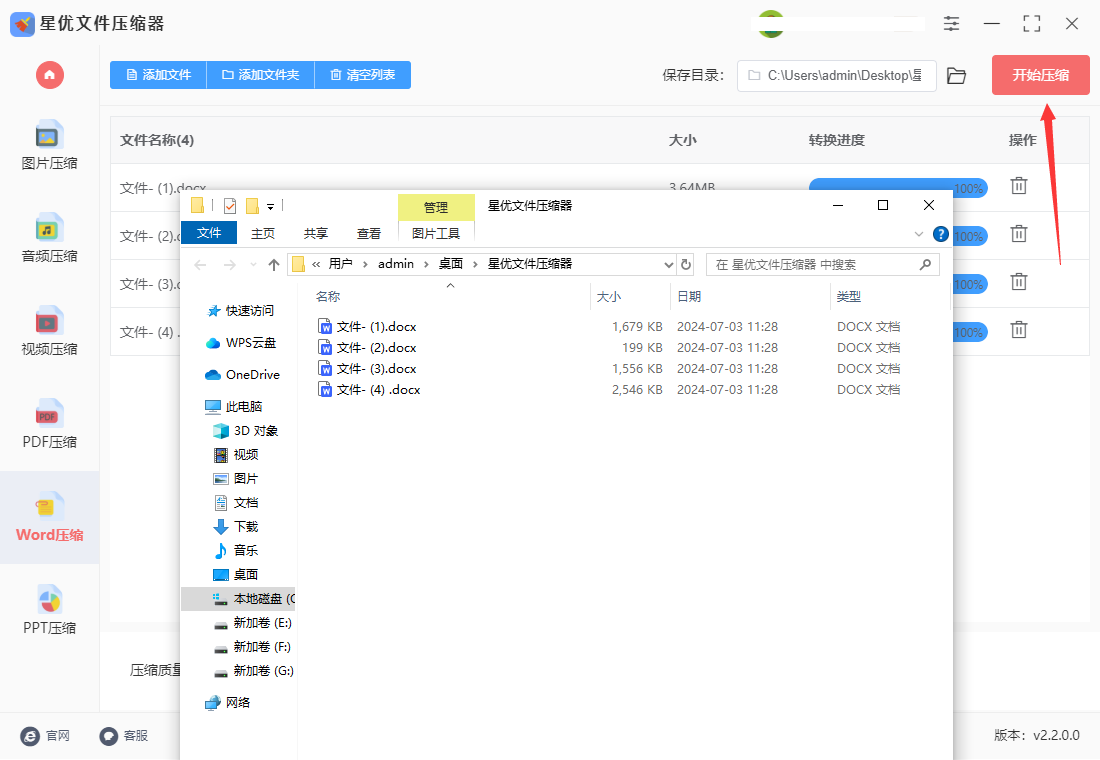Image resolution: width=1100 pixels, height=760 pixels.
Task: Sort files by 类型 column
Action: point(890,297)
